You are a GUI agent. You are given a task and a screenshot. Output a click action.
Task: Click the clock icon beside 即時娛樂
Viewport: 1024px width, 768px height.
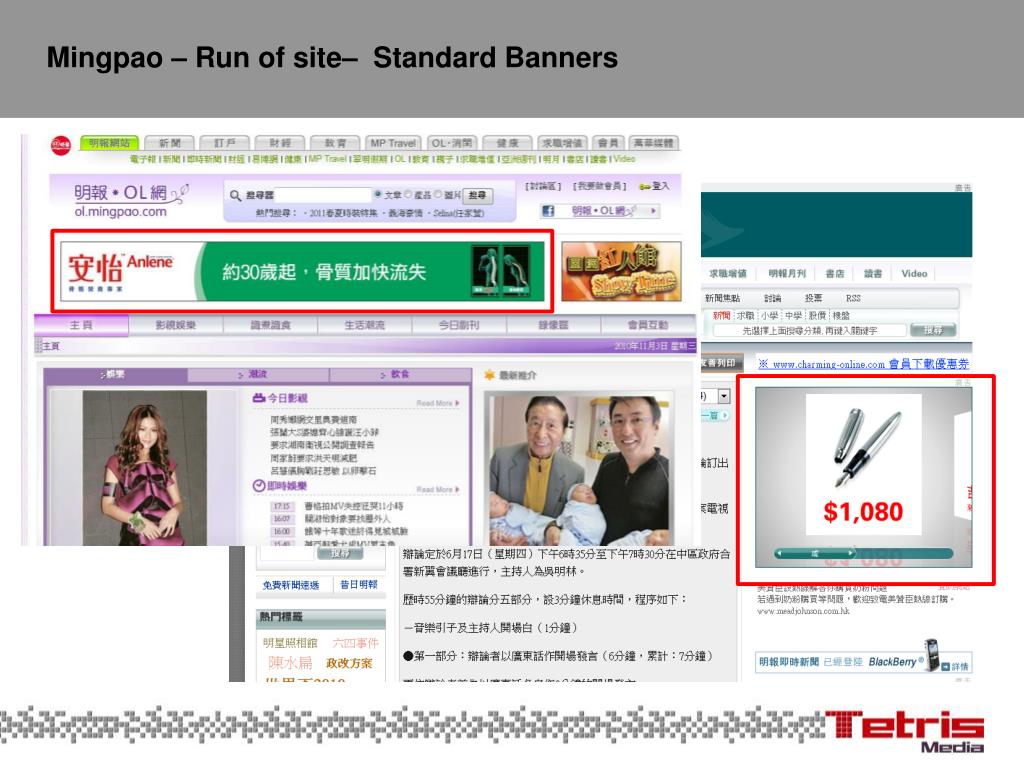click(x=259, y=485)
